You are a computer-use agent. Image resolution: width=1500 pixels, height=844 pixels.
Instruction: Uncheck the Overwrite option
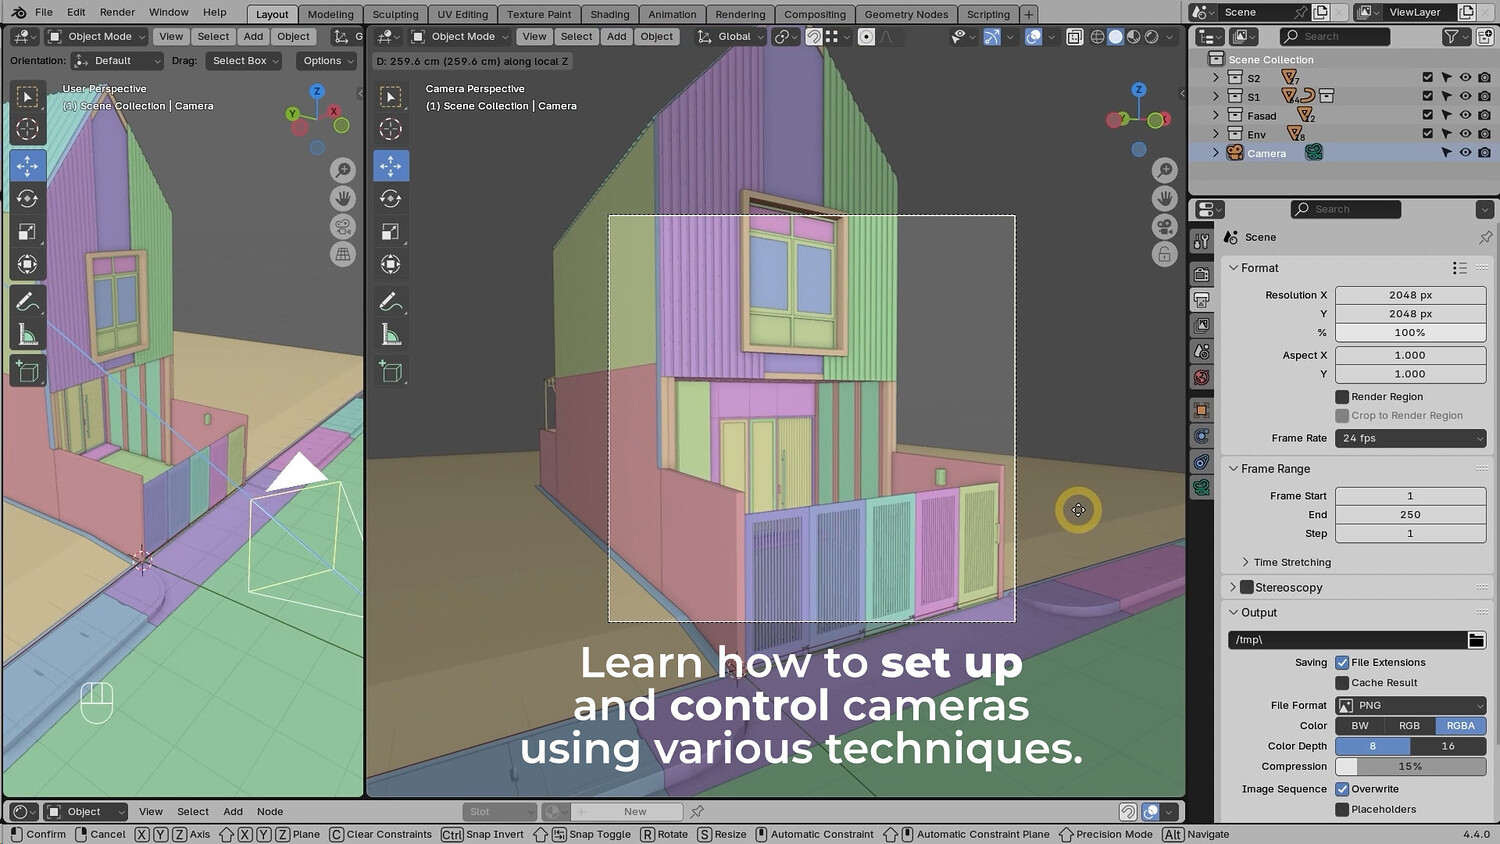click(1342, 789)
